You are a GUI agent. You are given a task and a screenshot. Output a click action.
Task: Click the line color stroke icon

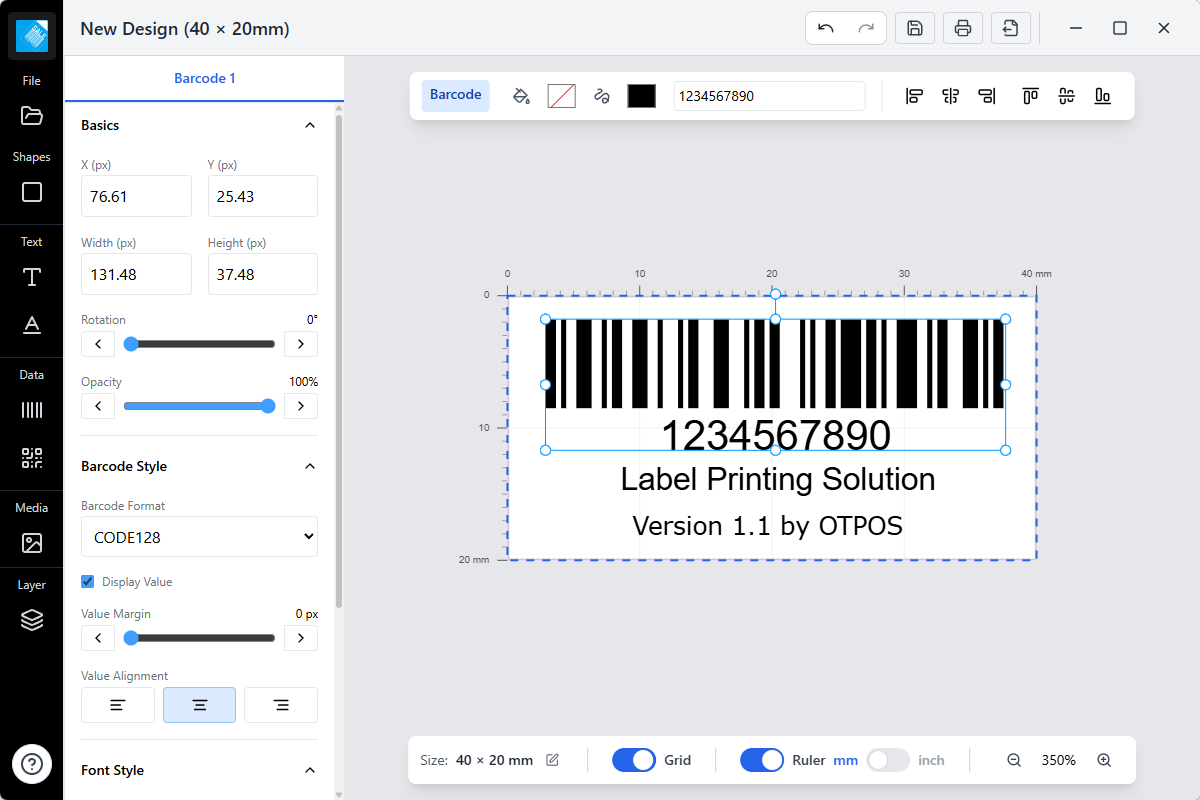[601, 96]
